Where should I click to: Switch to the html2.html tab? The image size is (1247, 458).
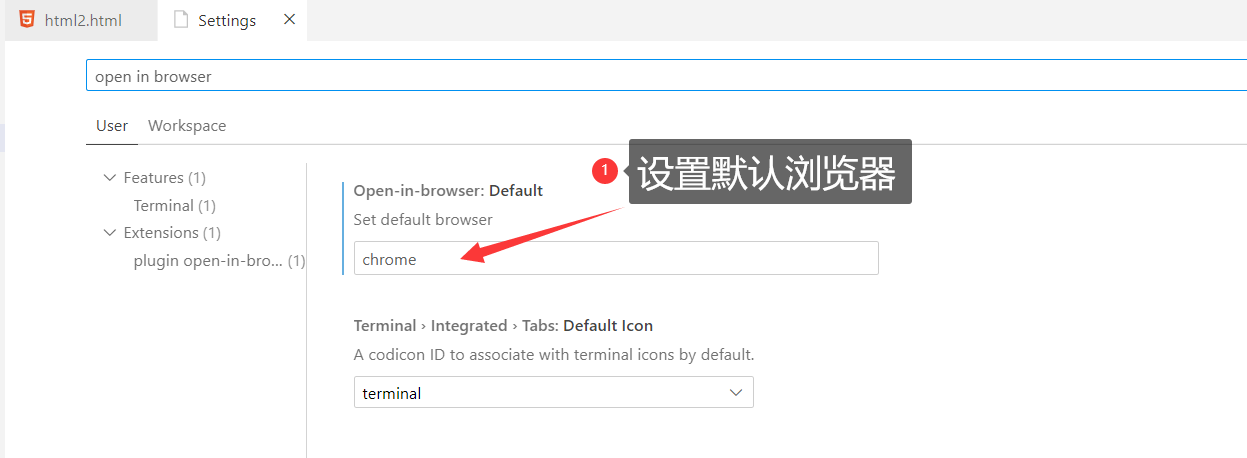(x=83, y=20)
